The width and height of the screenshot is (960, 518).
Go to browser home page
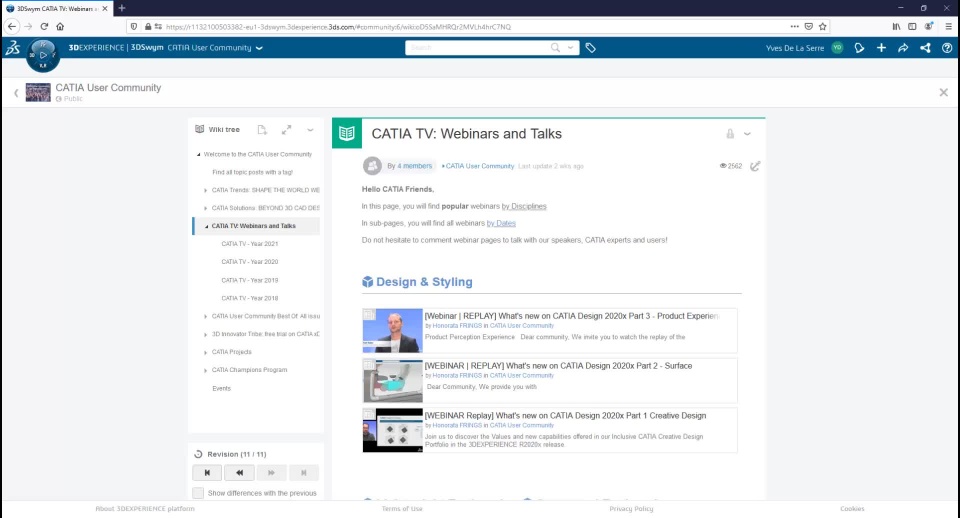[x=60, y=26]
